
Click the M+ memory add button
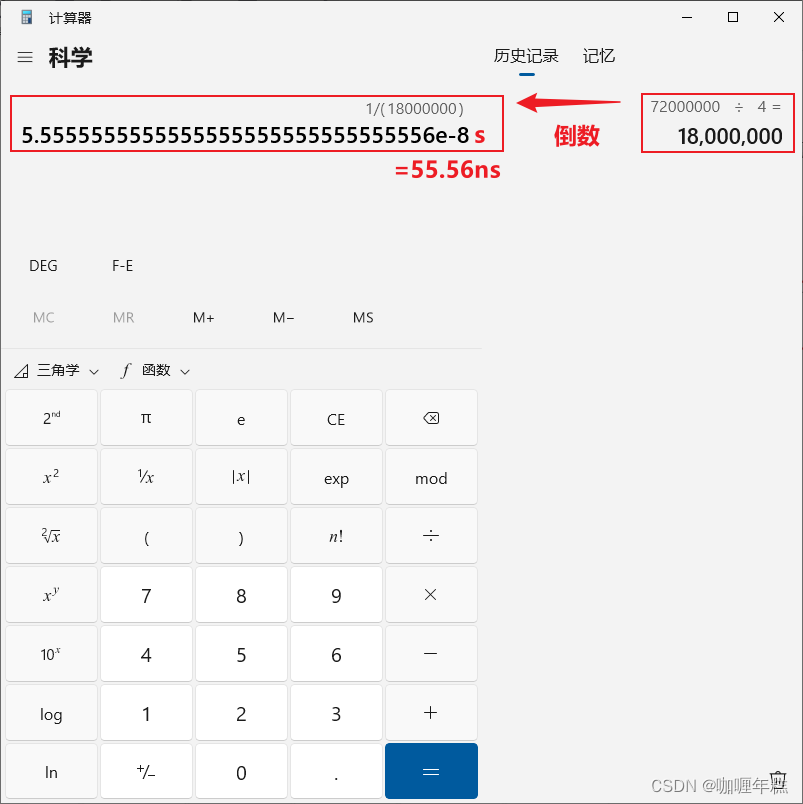point(204,317)
